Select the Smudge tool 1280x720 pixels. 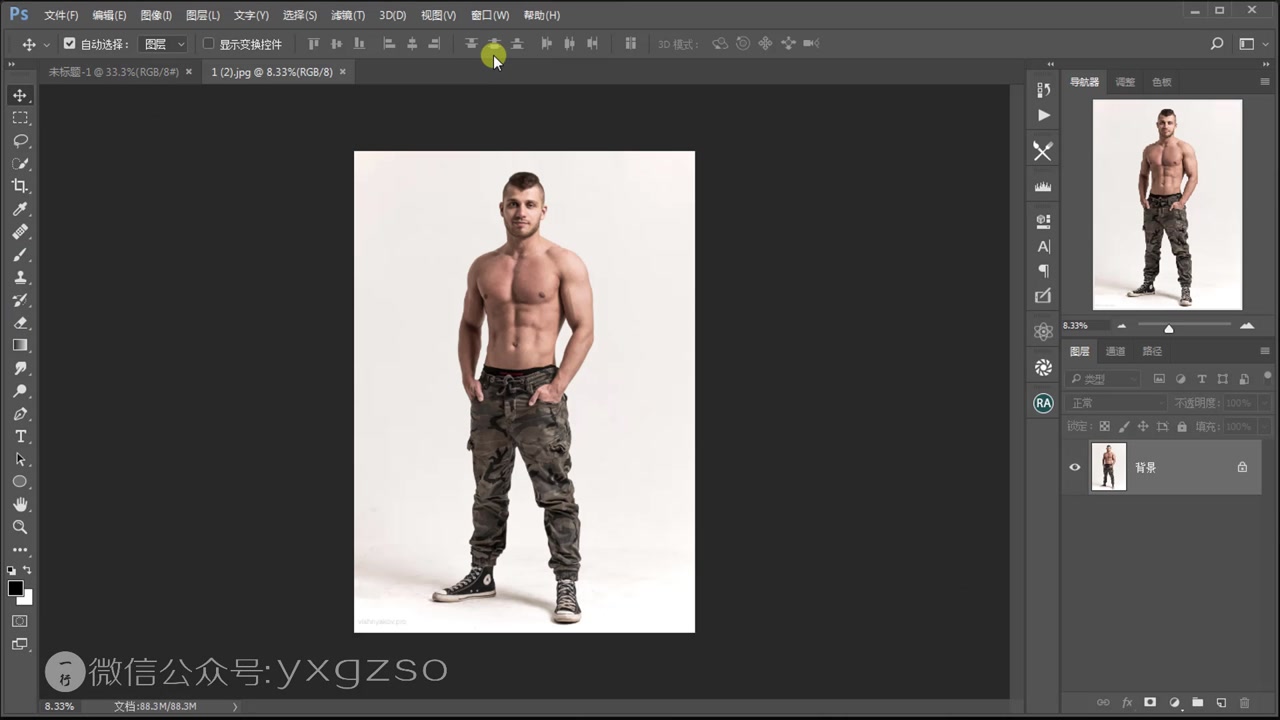coord(20,368)
